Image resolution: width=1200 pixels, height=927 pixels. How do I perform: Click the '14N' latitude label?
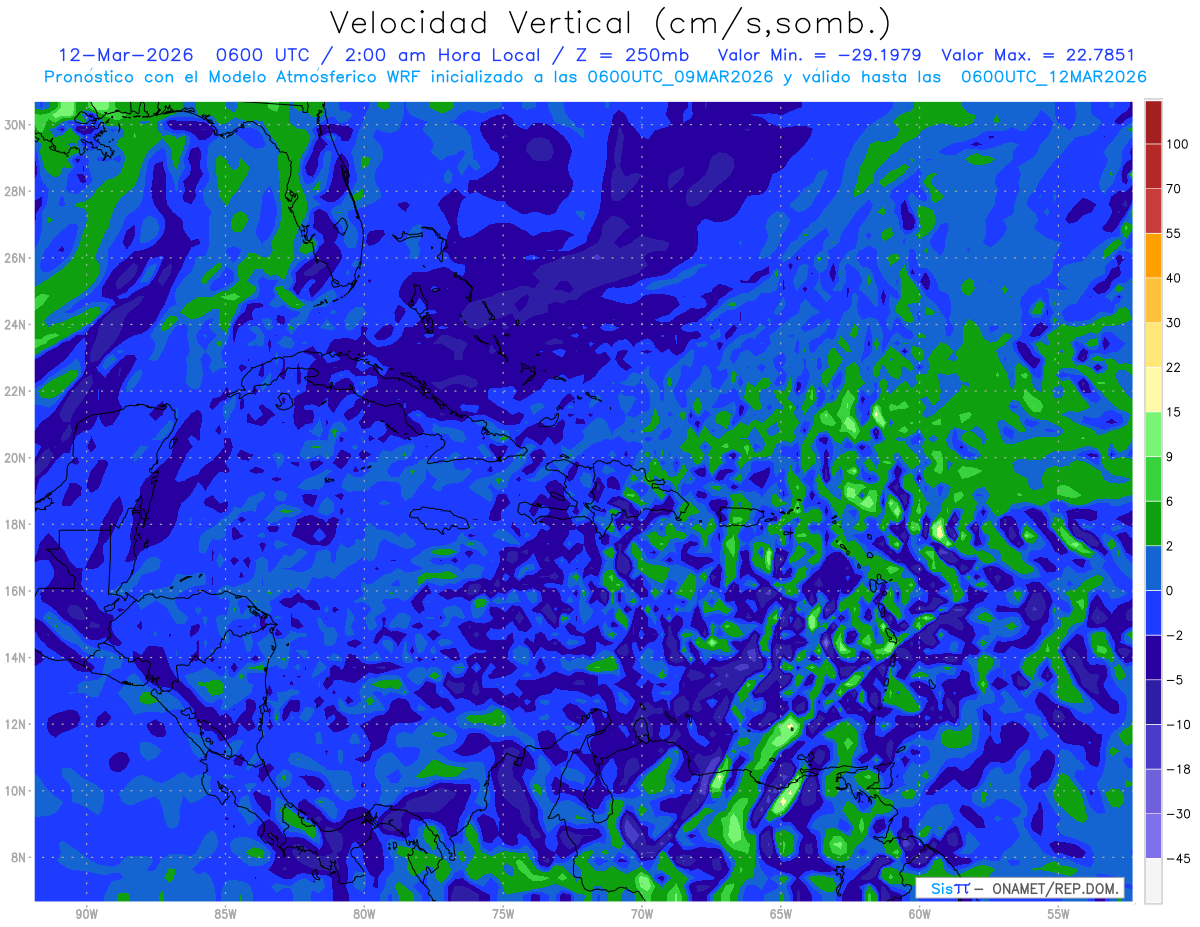click(17, 658)
